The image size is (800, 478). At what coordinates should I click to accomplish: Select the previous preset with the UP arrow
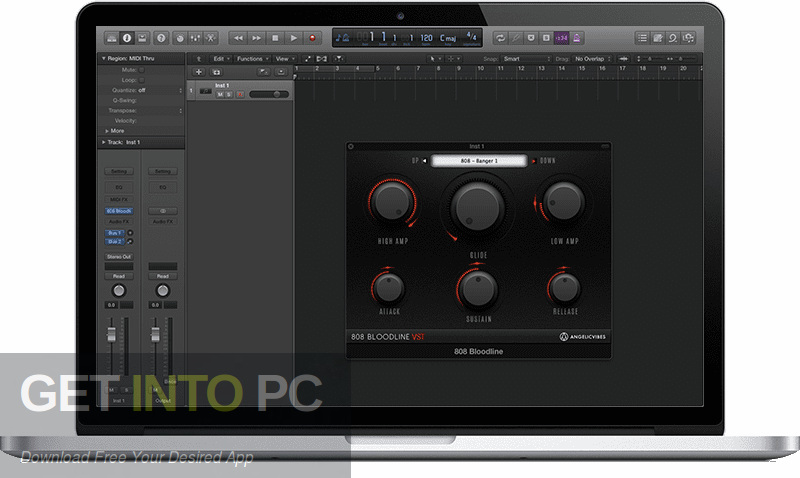point(424,161)
